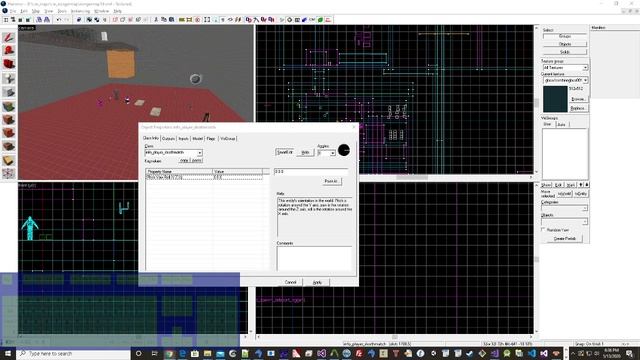
Task: Expand the Class dropdown in Object Properties
Action: [200, 153]
